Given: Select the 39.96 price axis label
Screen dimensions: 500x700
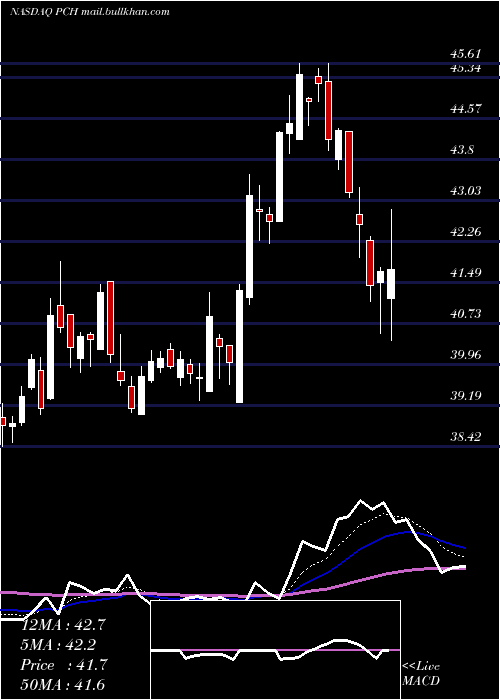Looking at the screenshot, I should click(466, 354).
